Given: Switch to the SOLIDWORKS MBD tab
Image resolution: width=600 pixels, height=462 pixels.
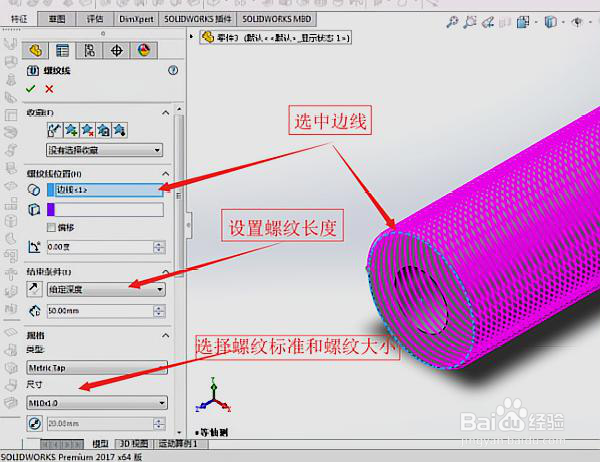Looking at the screenshot, I should click(277, 19).
